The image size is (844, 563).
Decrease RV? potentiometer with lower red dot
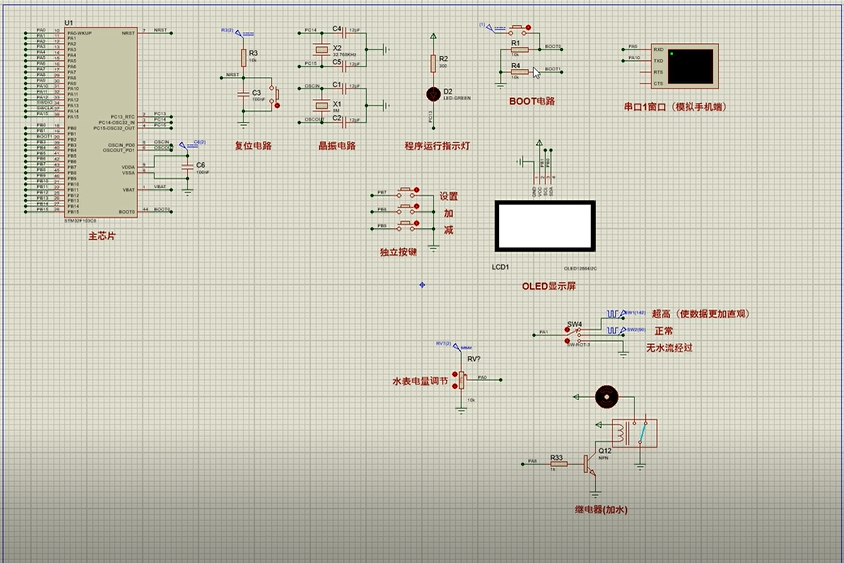click(455, 386)
